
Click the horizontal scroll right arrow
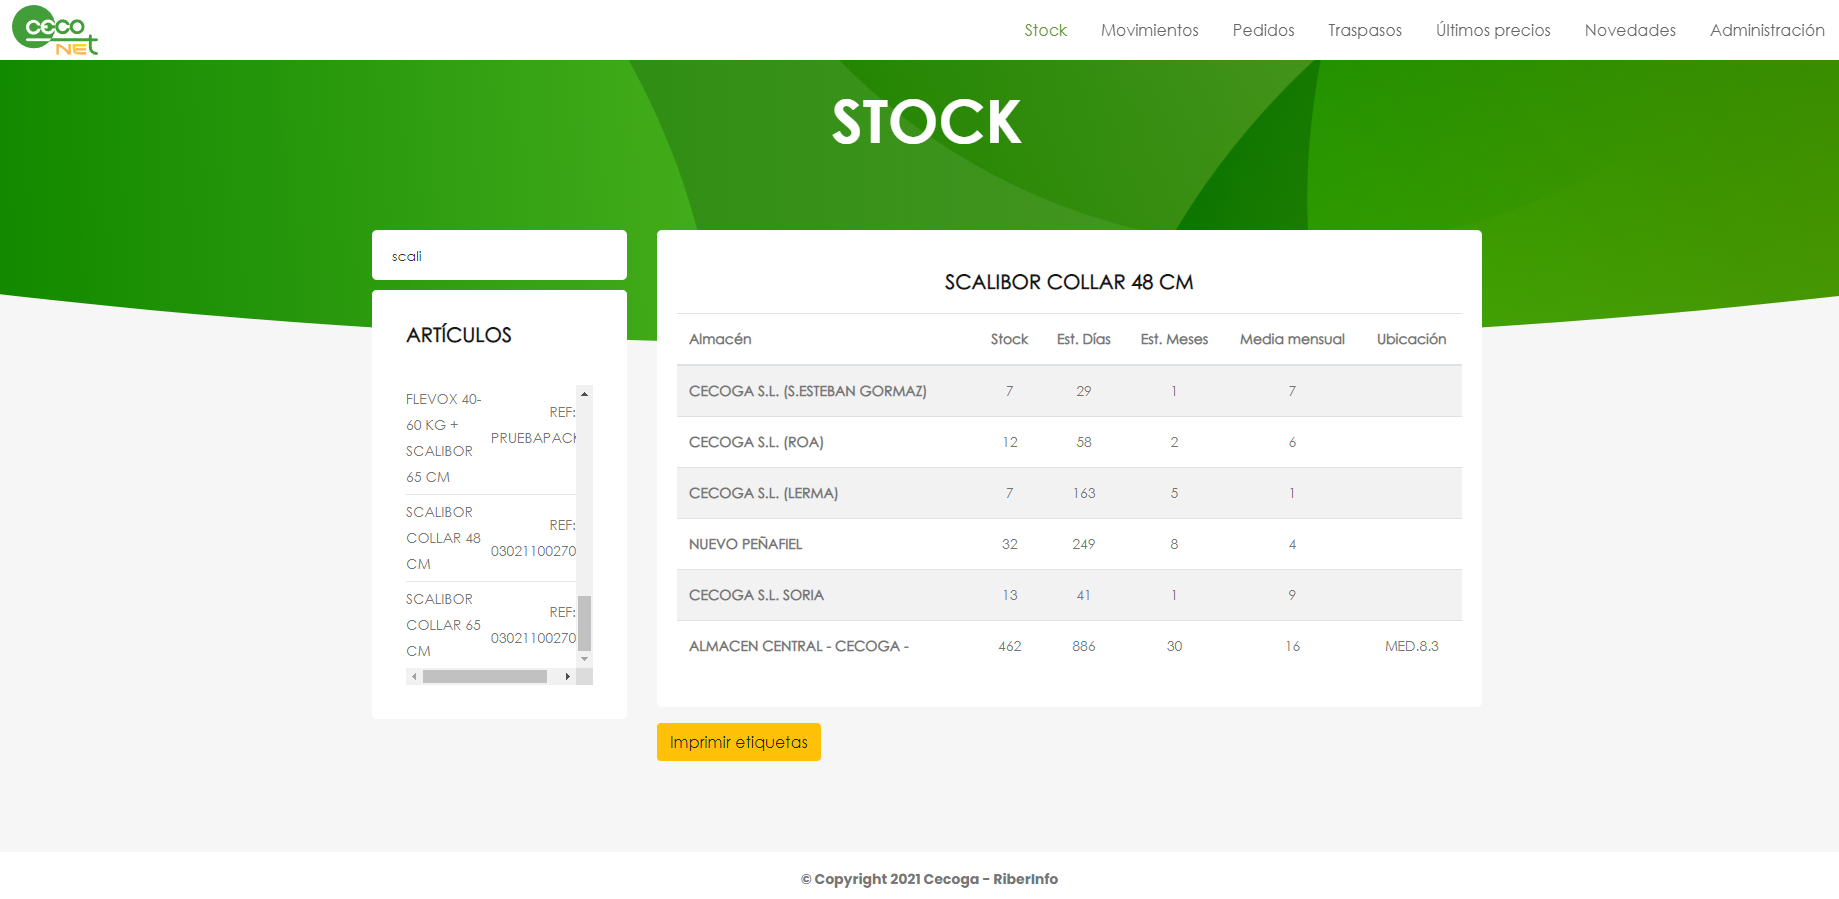pos(568,677)
